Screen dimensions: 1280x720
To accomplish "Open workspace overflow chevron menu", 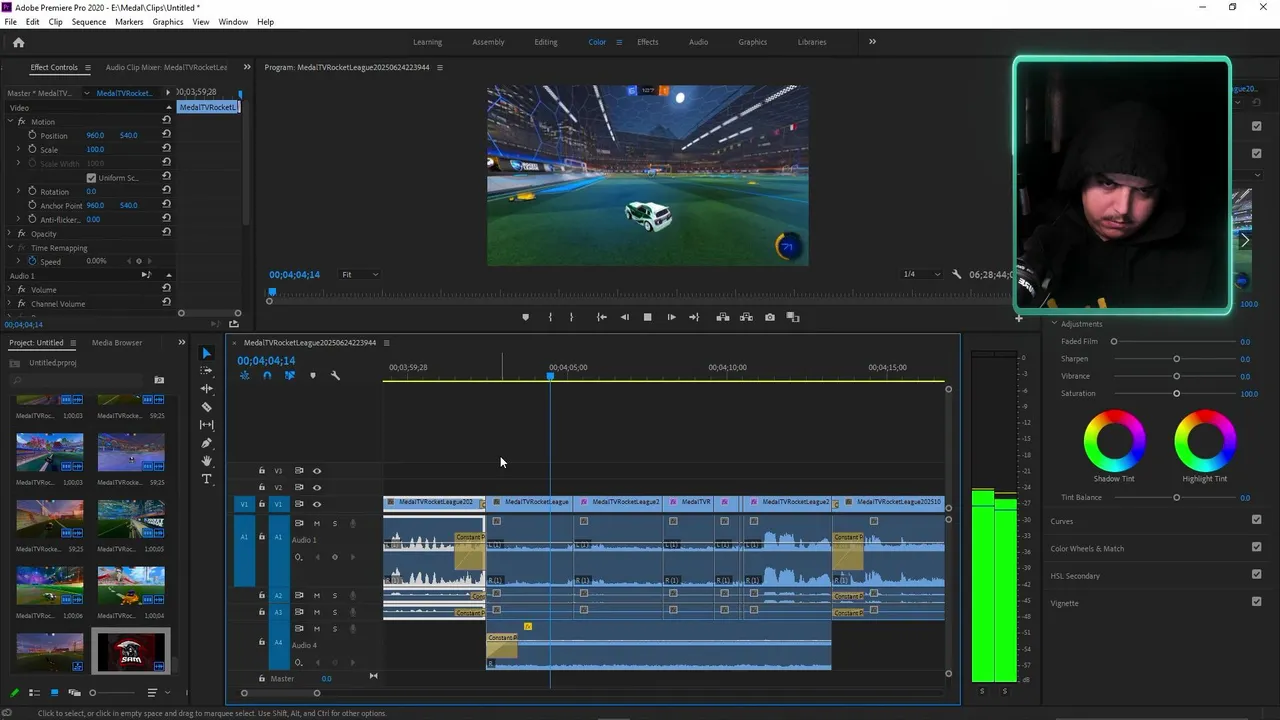I will pyautogui.click(x=872, y=42).
